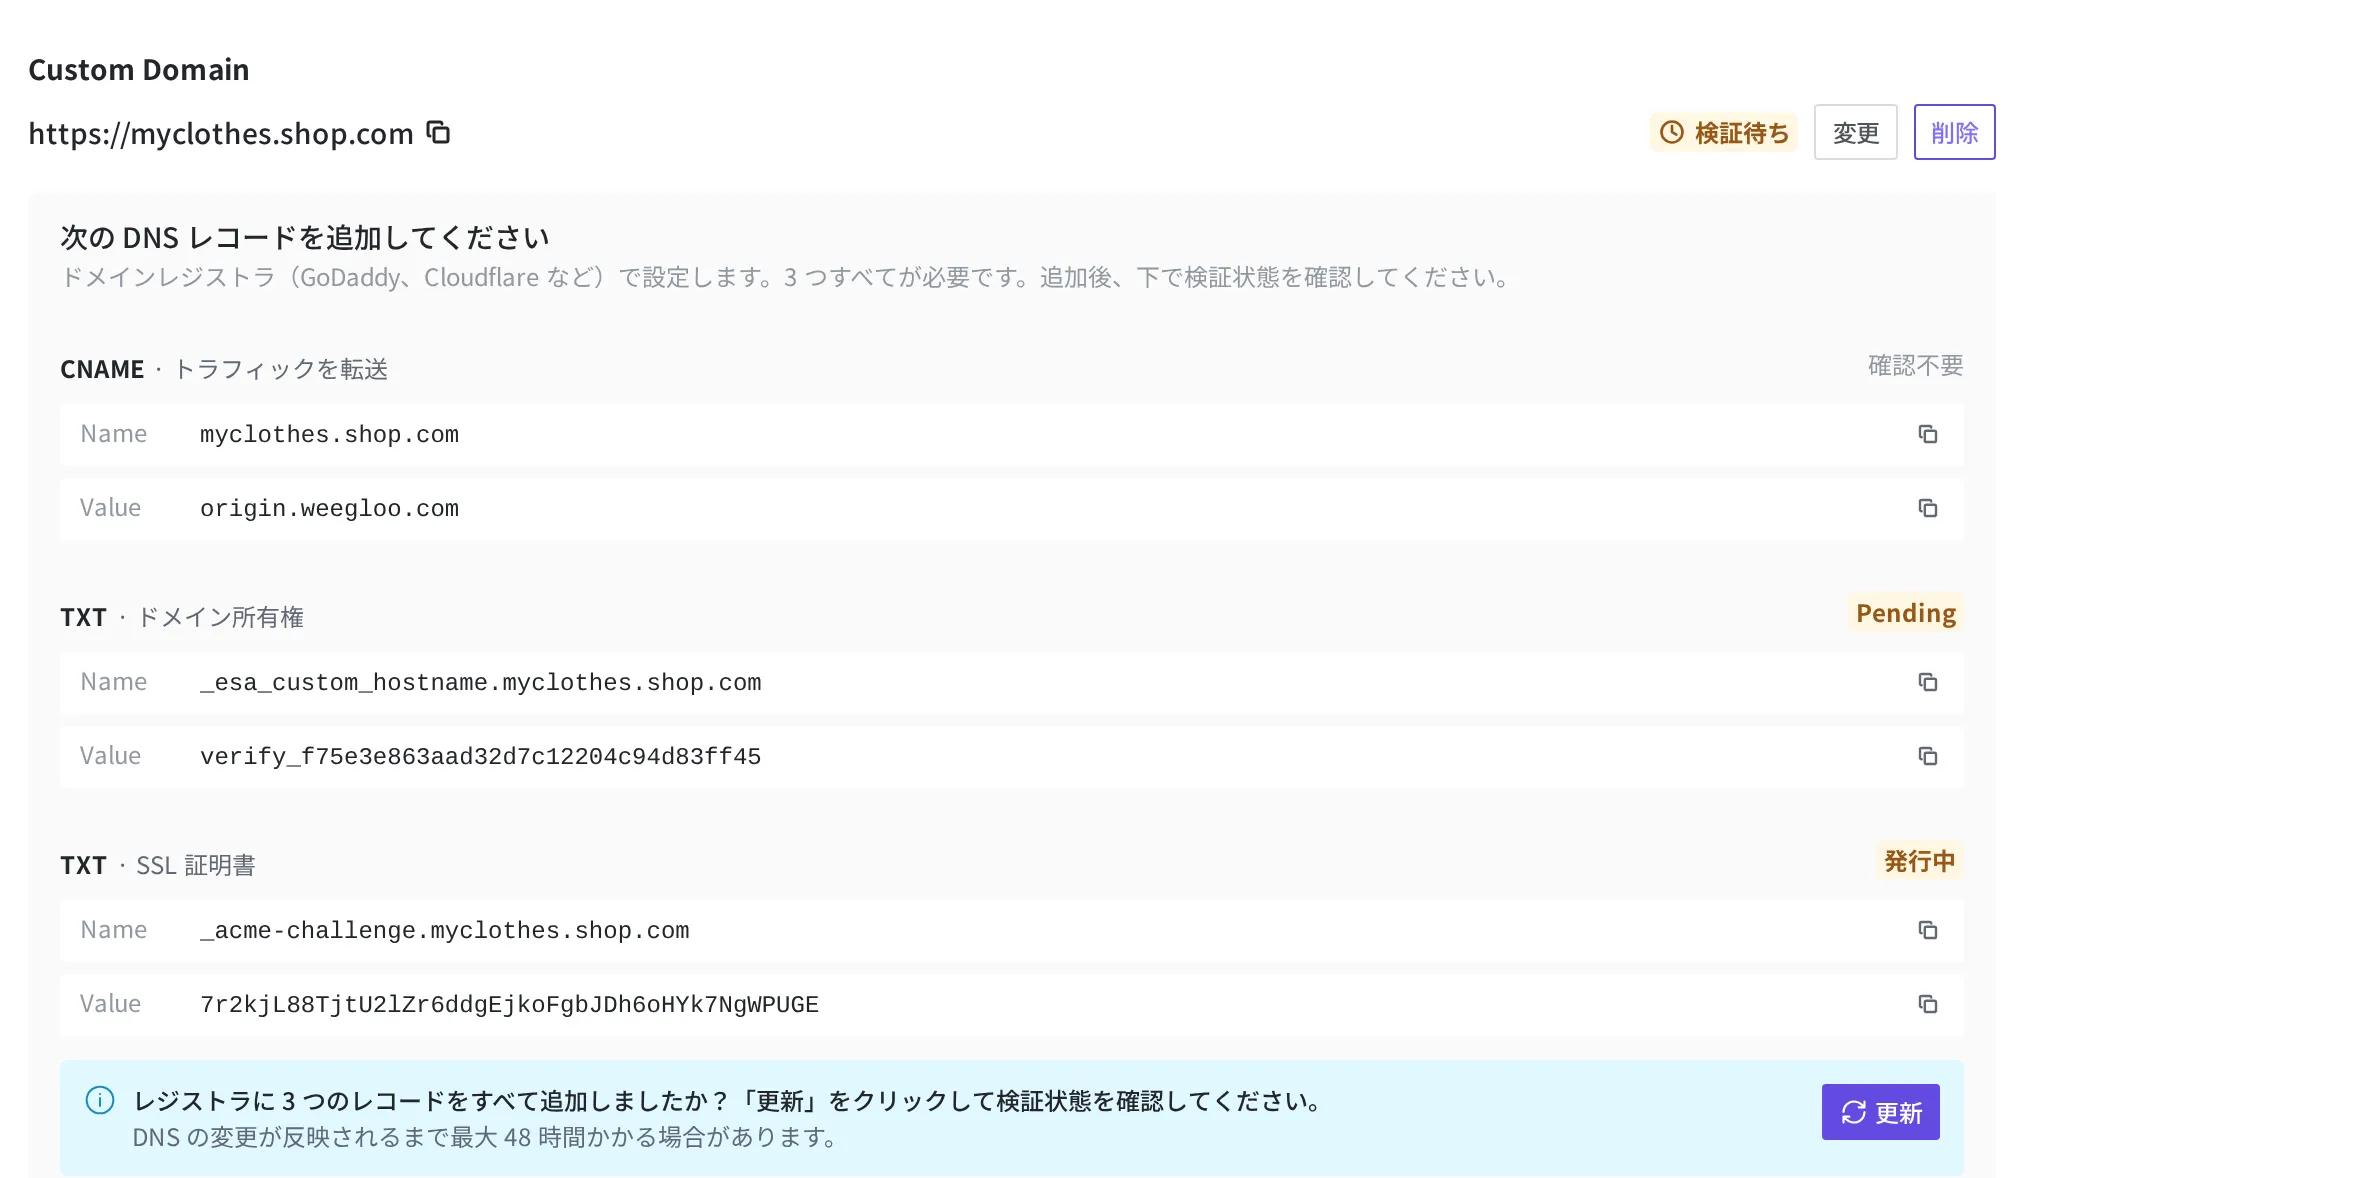This screenshot has height=1178, width=2364.
Task: Copy CNAME name myclothes.shop.com
Action: click(1927, 434)
